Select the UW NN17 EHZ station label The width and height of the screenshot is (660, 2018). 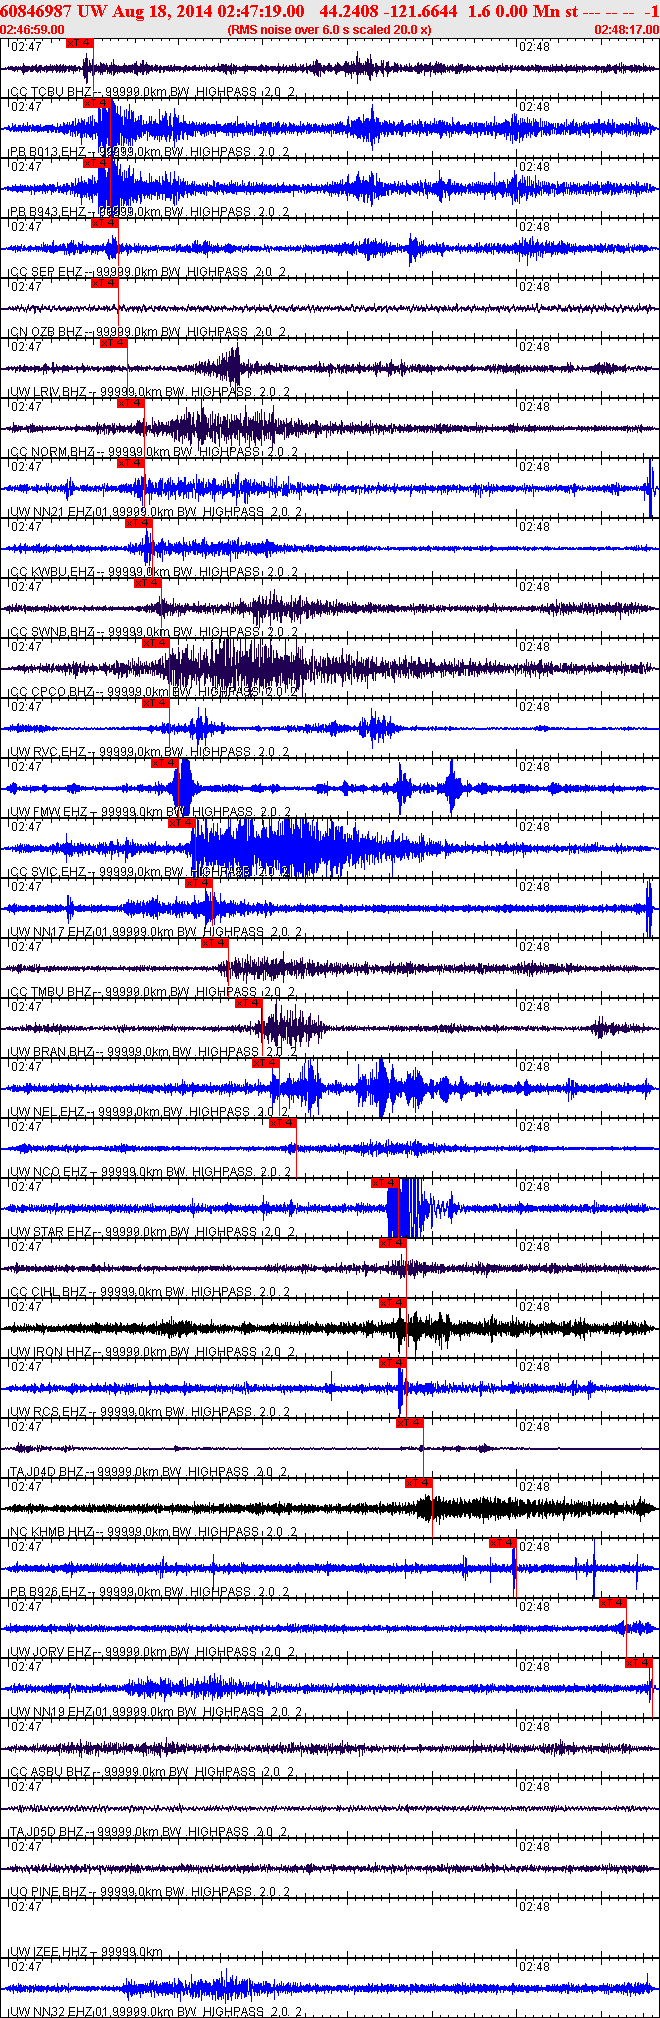click(50, 932)
